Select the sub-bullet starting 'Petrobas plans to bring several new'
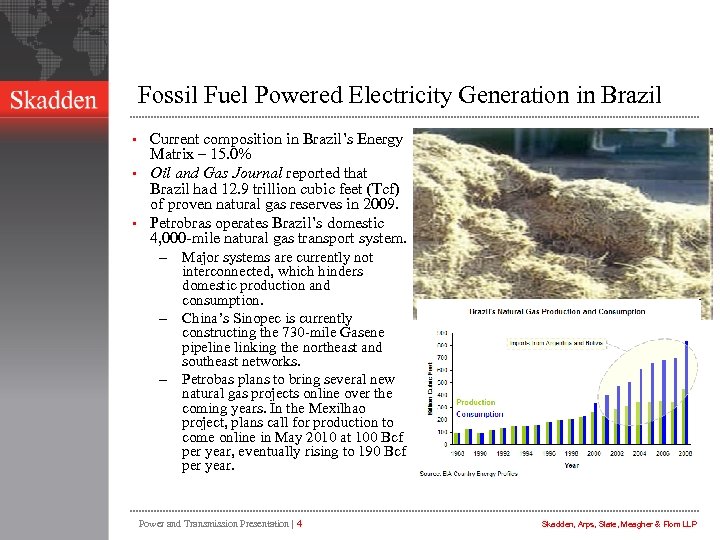The image size is (720, 540). pyautogui.click(x=294, y=422)
